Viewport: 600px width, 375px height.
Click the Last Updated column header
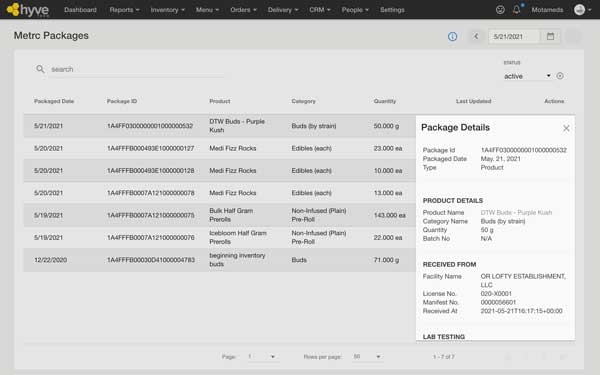[x=473, y=101]
